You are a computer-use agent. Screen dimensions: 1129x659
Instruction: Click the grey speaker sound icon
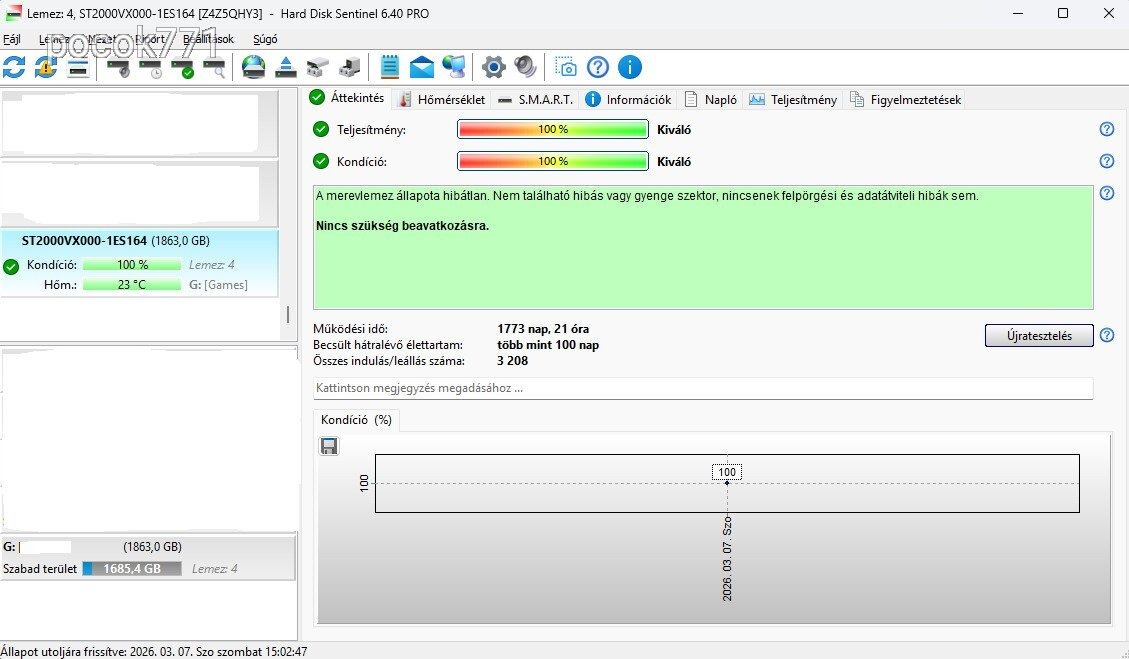click(526, 68)
